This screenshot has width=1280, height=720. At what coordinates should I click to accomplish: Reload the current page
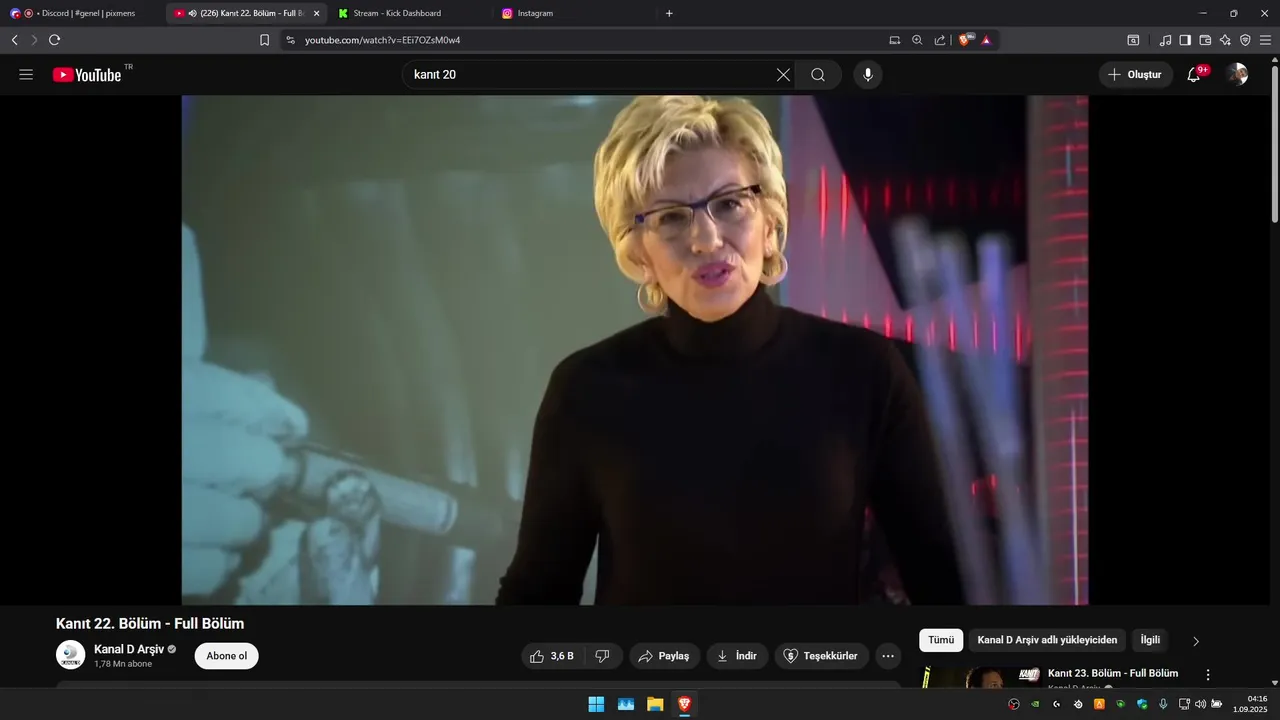coord(54,40)
